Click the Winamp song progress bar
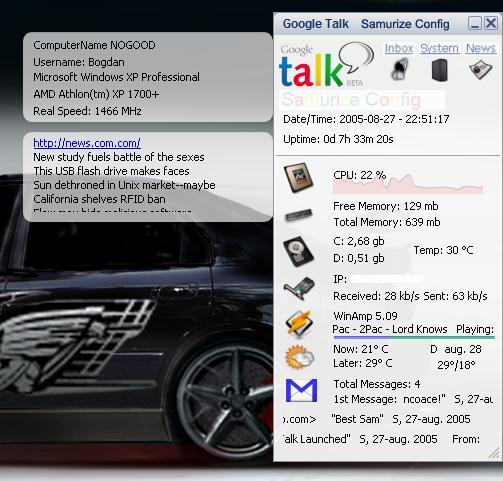The height and width of the screenshot is (481, 503). pyautogui.click(x=414, y=337)
